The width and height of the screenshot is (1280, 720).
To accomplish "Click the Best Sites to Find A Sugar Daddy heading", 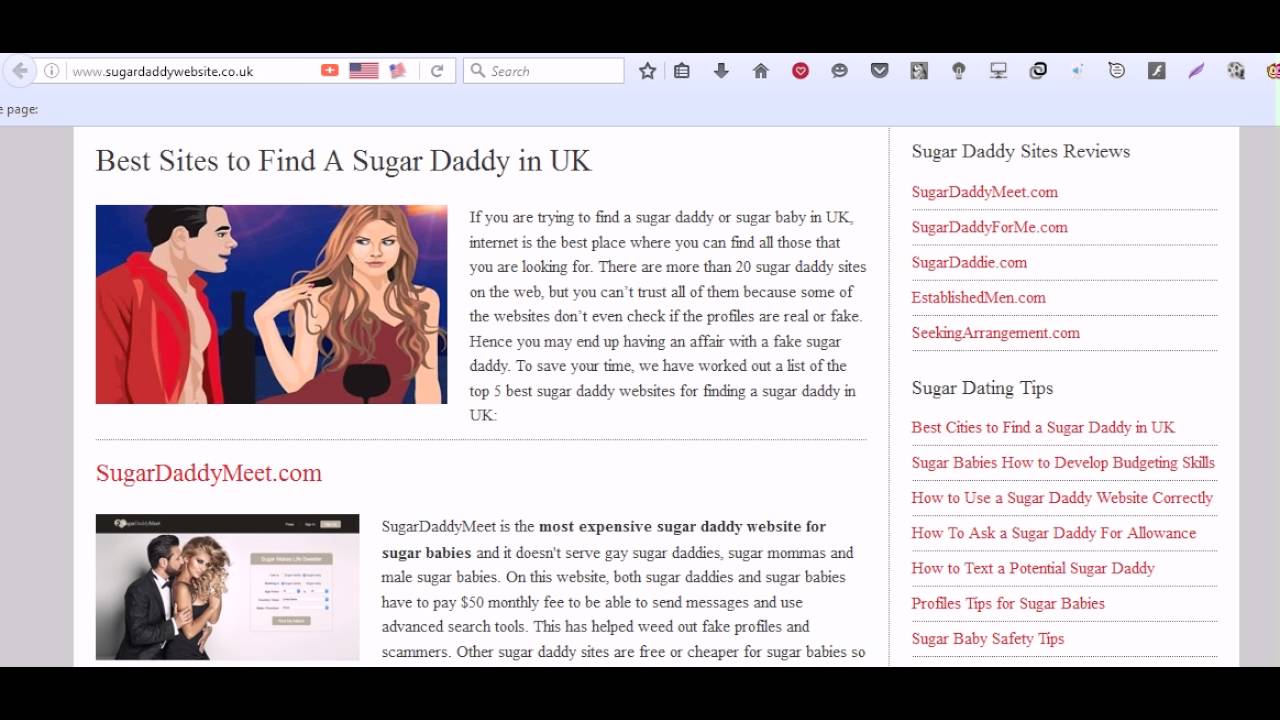I will [343, 161].
